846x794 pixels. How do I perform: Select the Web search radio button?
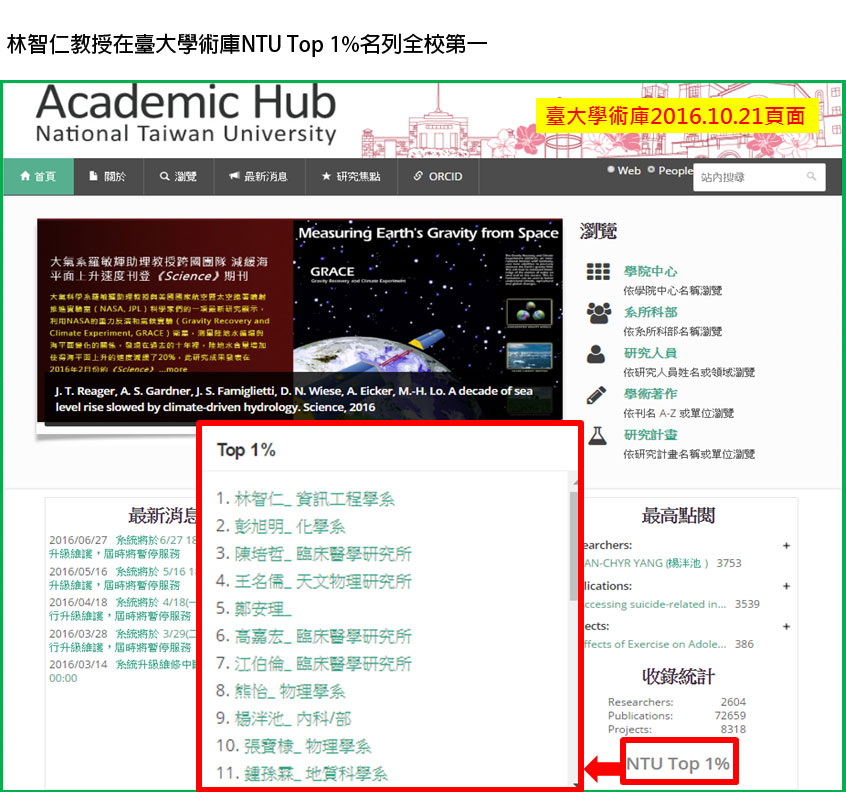click(x=611, y=170)
